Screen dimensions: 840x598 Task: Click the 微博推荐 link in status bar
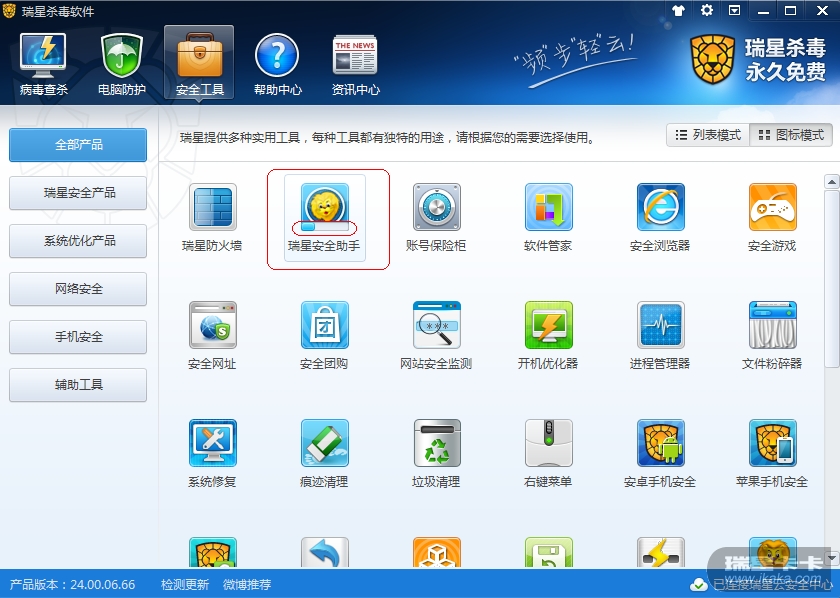tap(247, 584)
